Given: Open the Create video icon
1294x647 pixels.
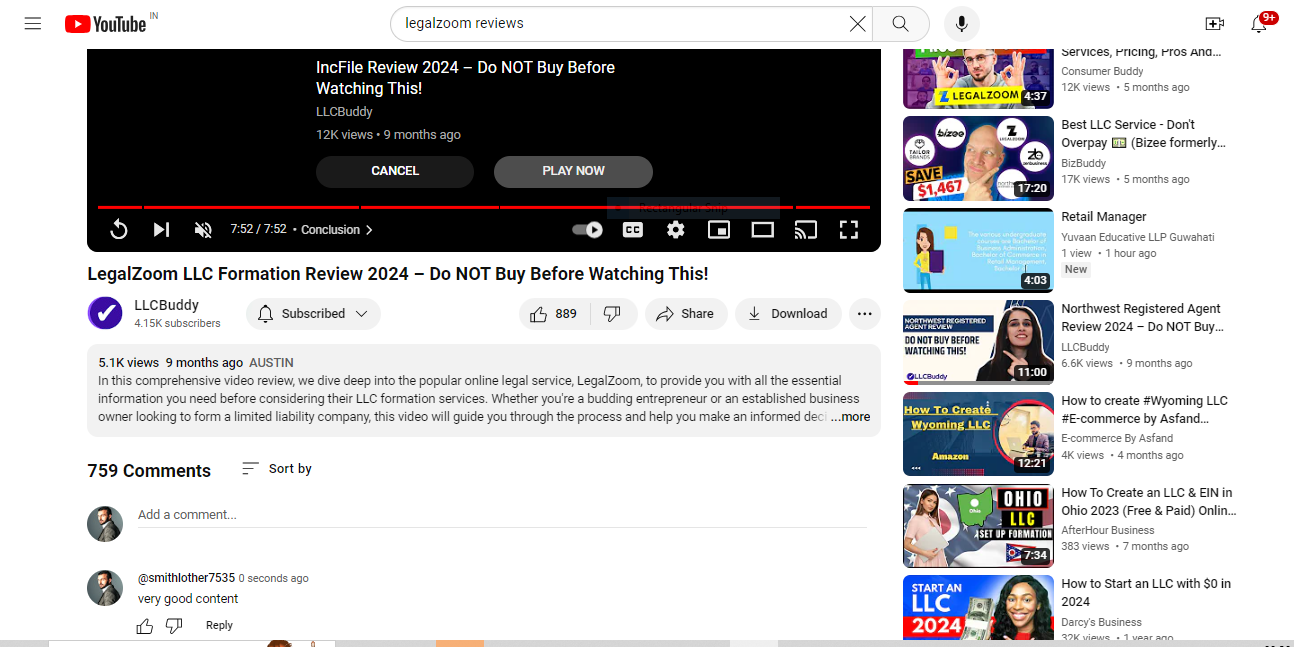Looking at the screenshot, I should coord(1214,24).
